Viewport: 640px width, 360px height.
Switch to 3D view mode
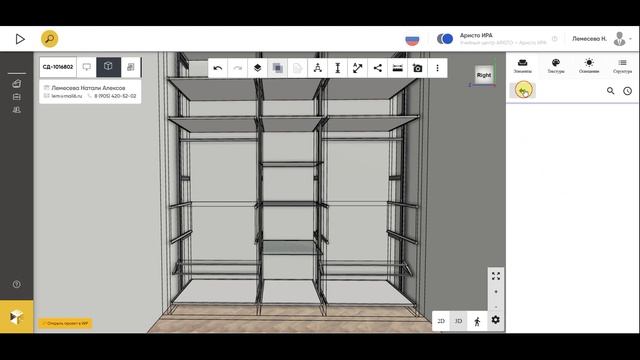coord(458,321)
